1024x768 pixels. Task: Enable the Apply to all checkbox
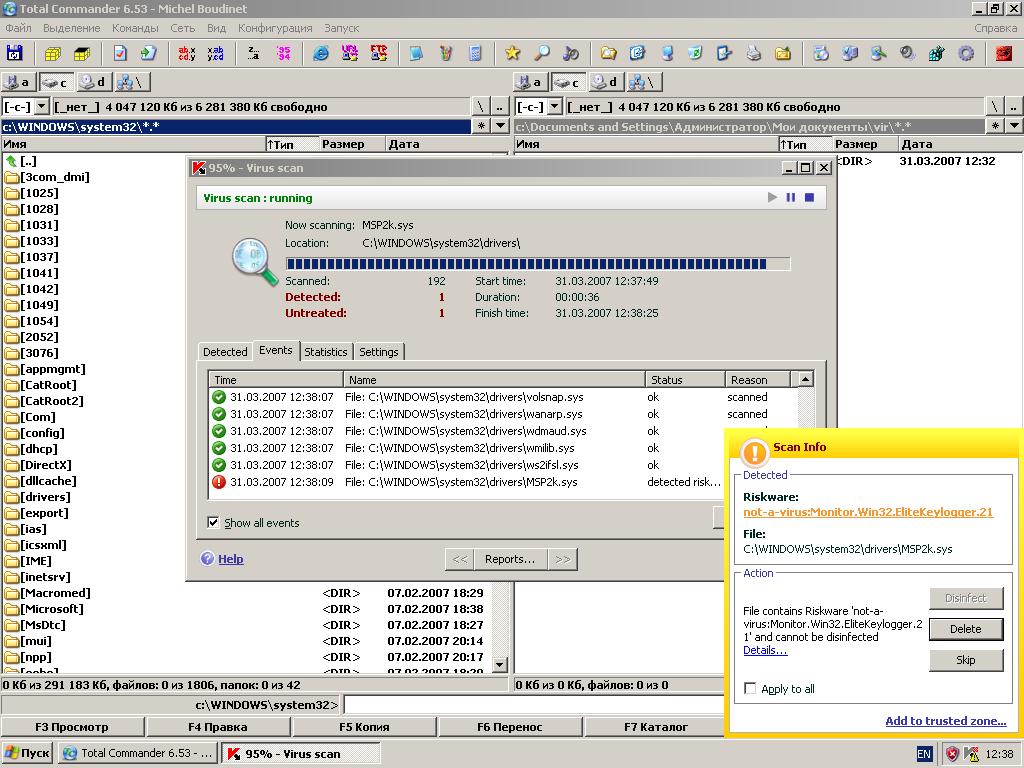pos(750,688)
